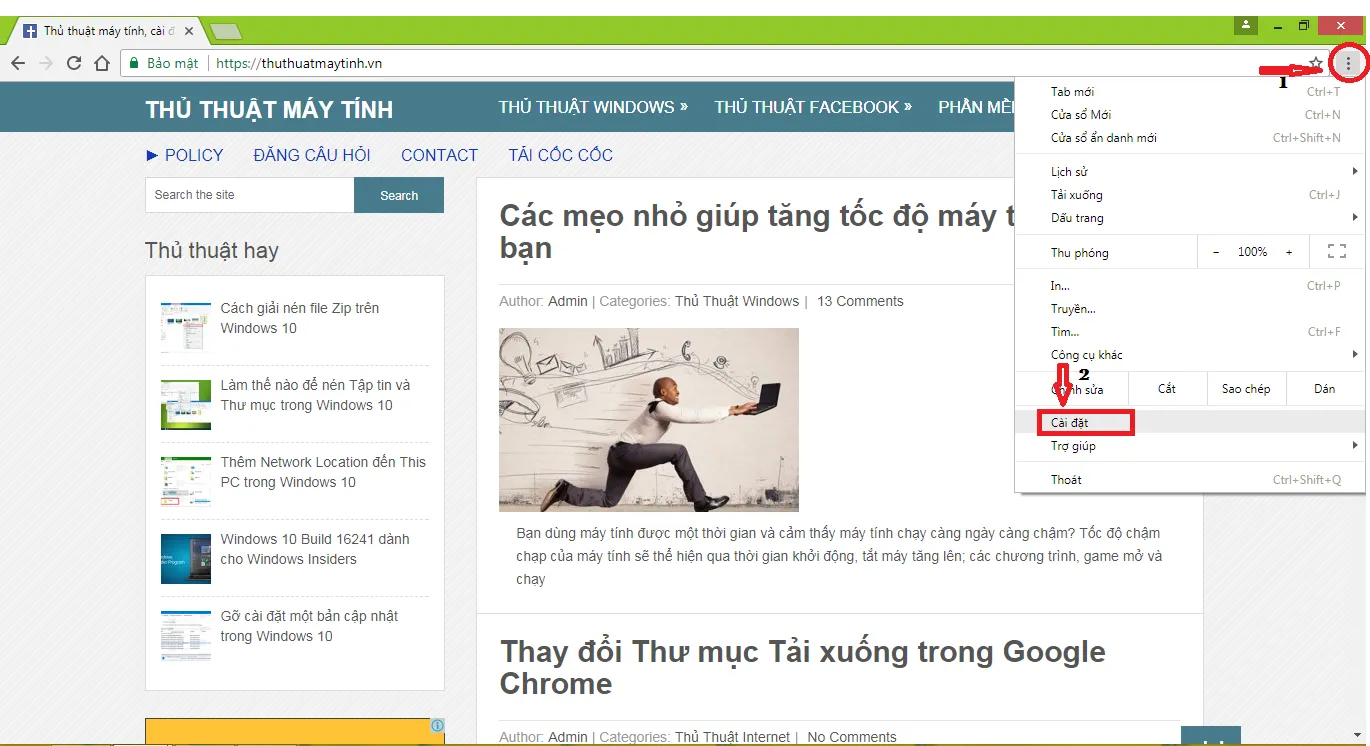
Task: Open thumbnail of Windows 10 Build 16241
Action: (x=186, y=558)
